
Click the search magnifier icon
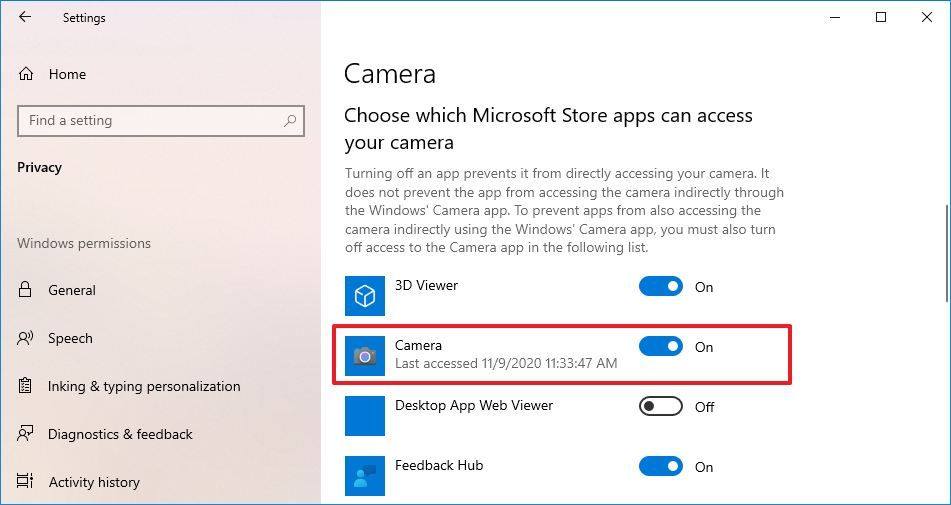coord(290,121)
